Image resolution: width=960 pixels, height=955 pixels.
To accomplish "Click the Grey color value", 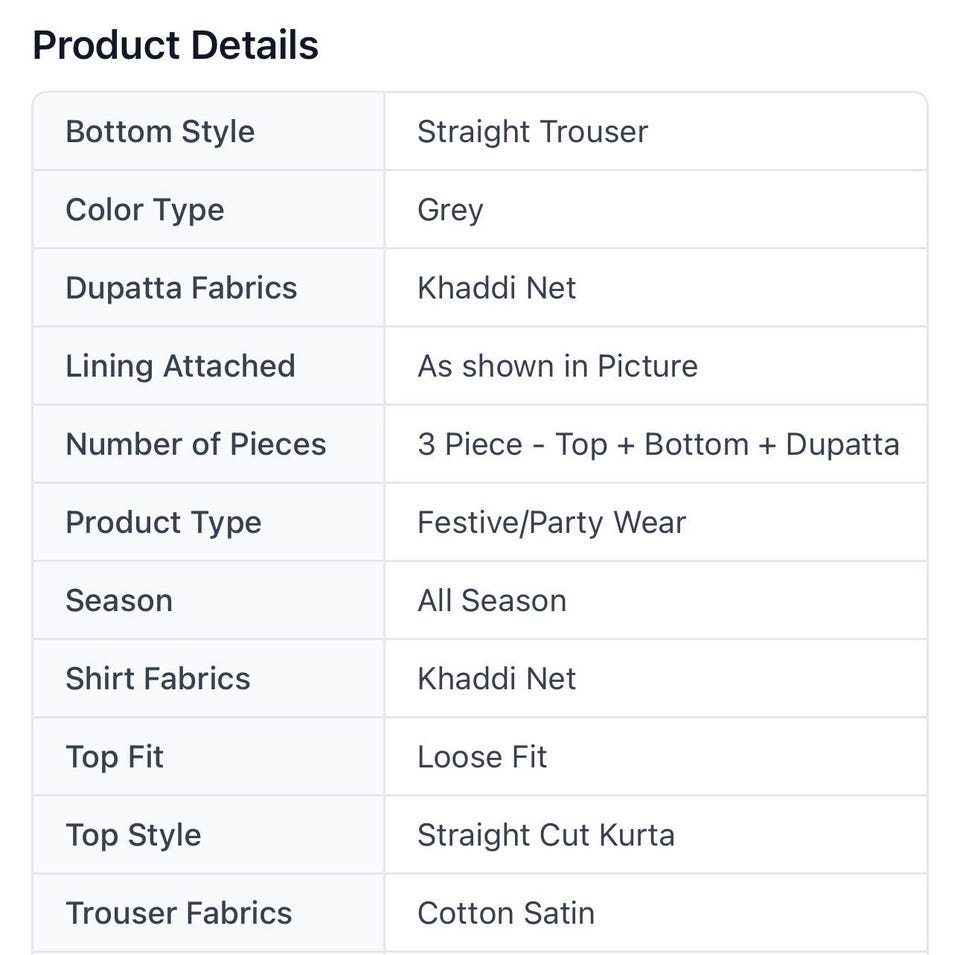I will [450, 211].
